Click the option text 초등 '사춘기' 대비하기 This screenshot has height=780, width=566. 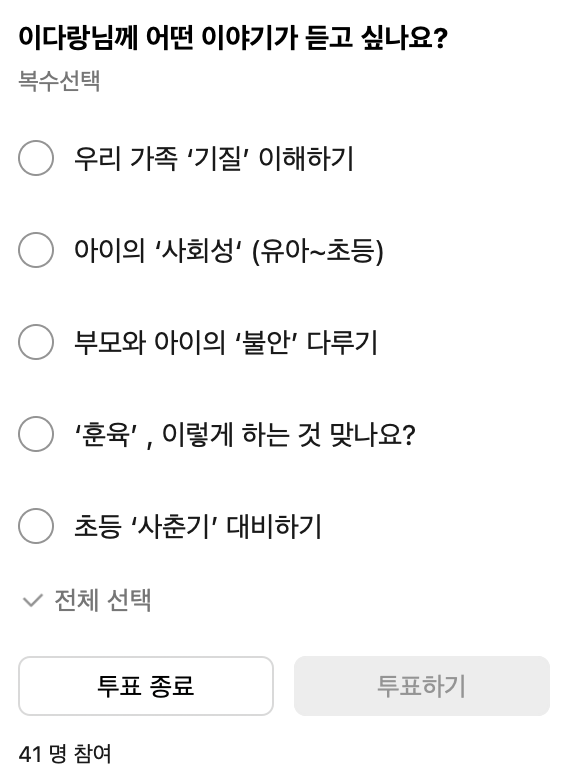point(198,526)
